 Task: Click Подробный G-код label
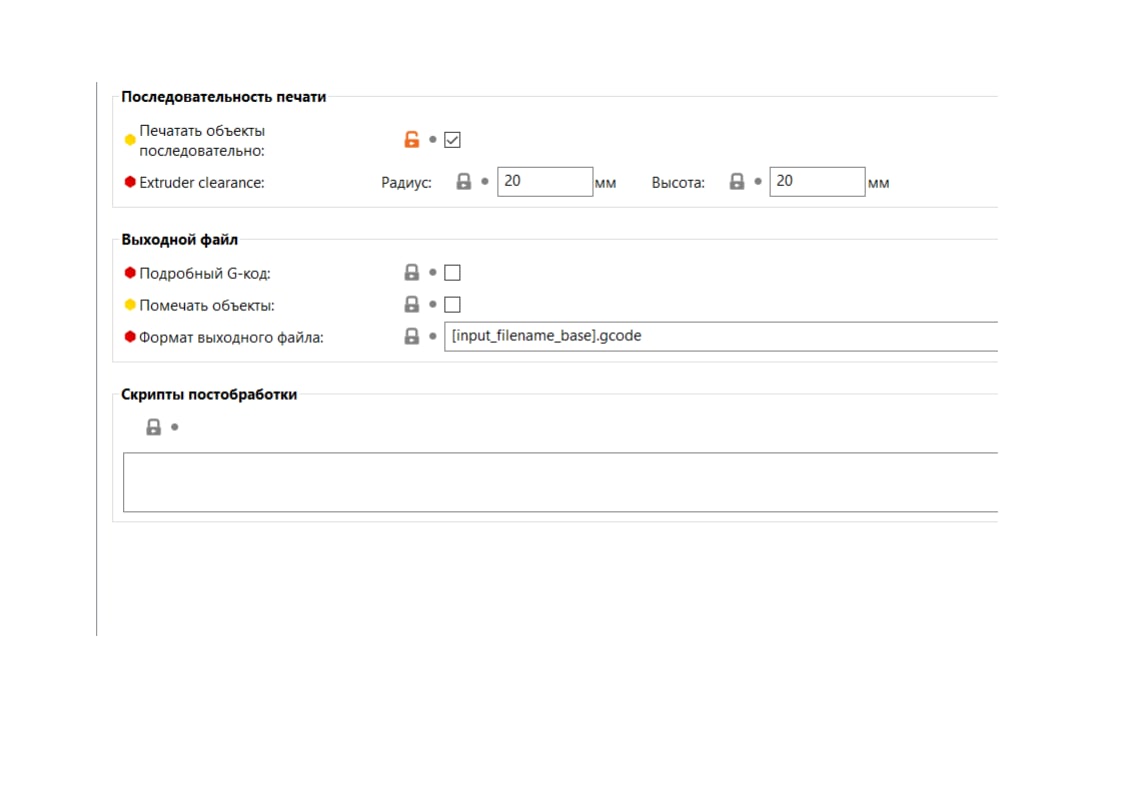205,273
